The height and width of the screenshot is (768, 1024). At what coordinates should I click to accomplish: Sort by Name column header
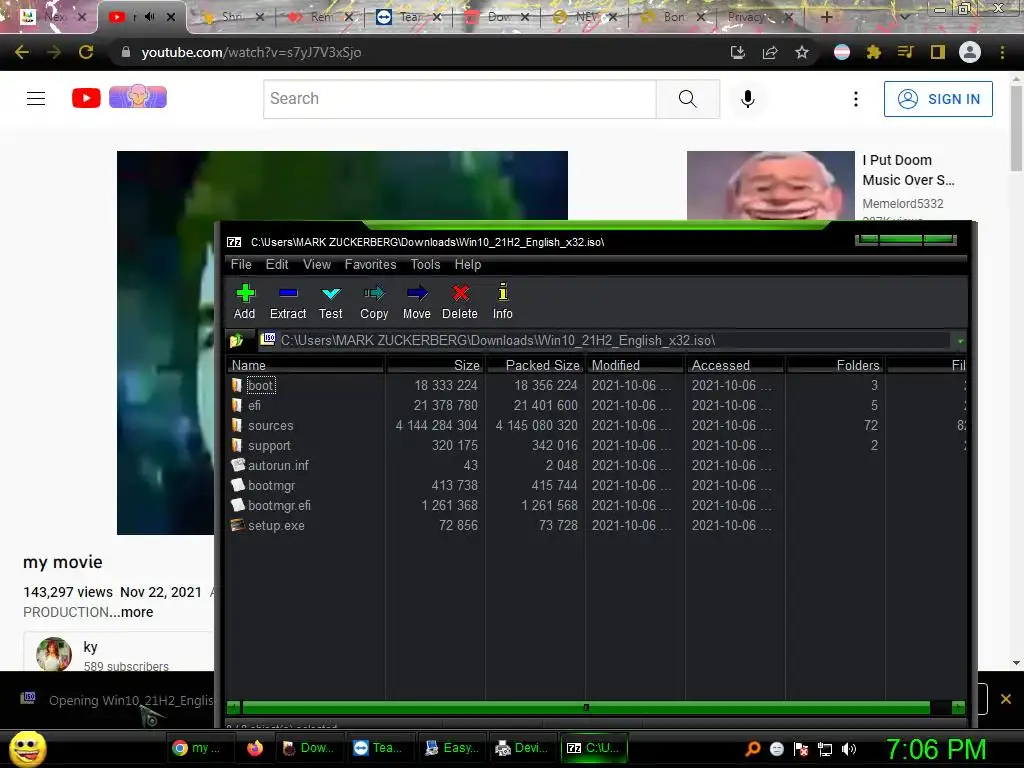click(305, 365)
